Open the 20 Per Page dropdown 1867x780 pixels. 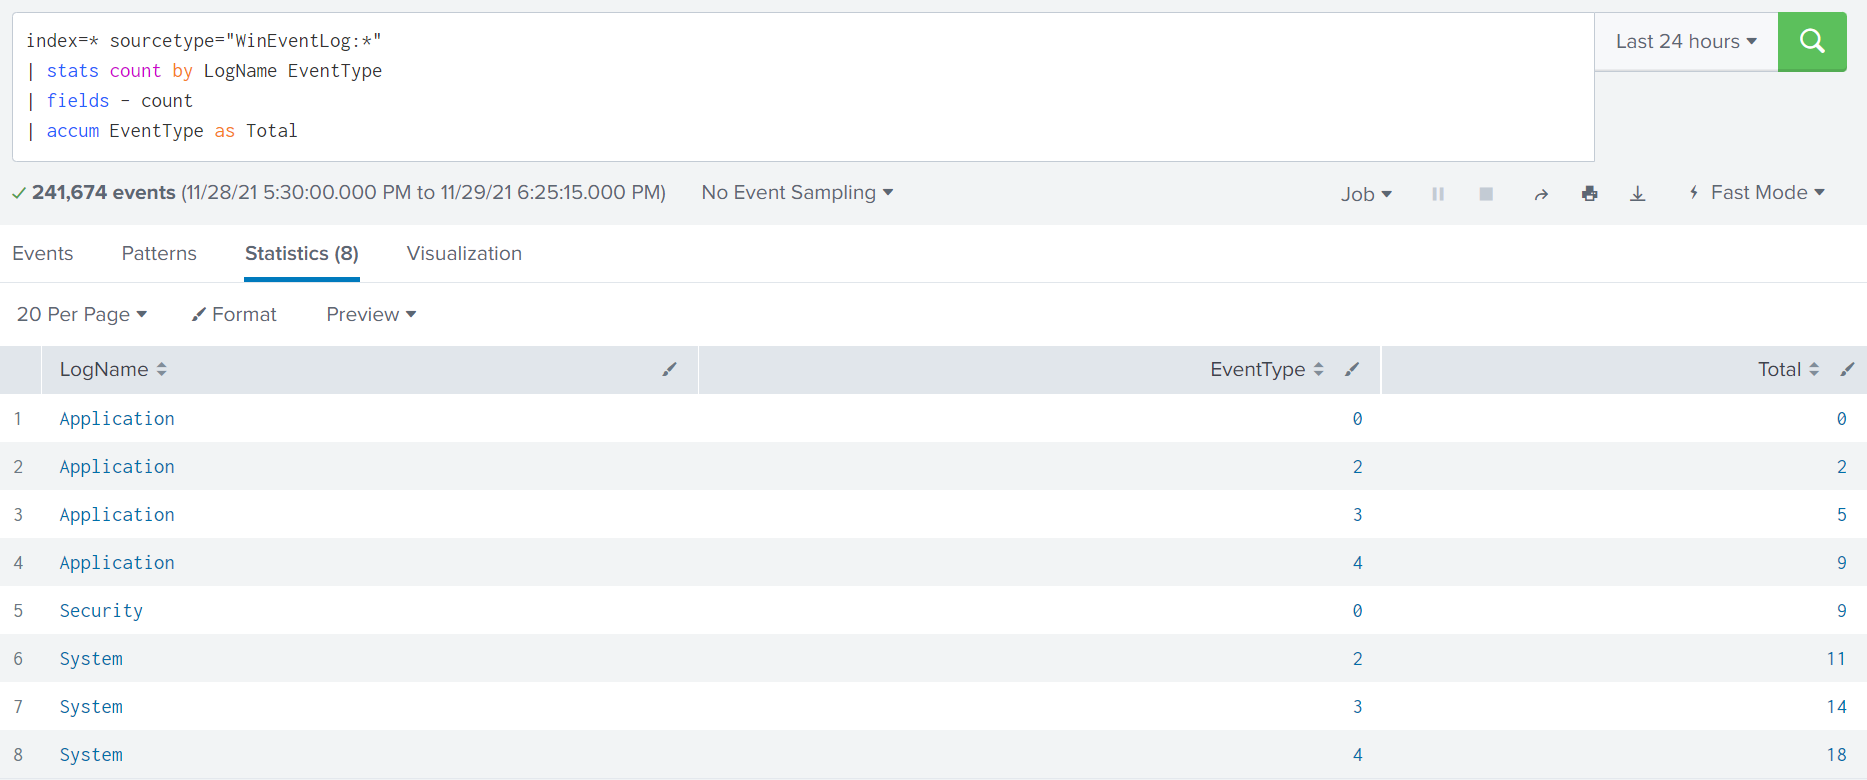coord(81,315)
